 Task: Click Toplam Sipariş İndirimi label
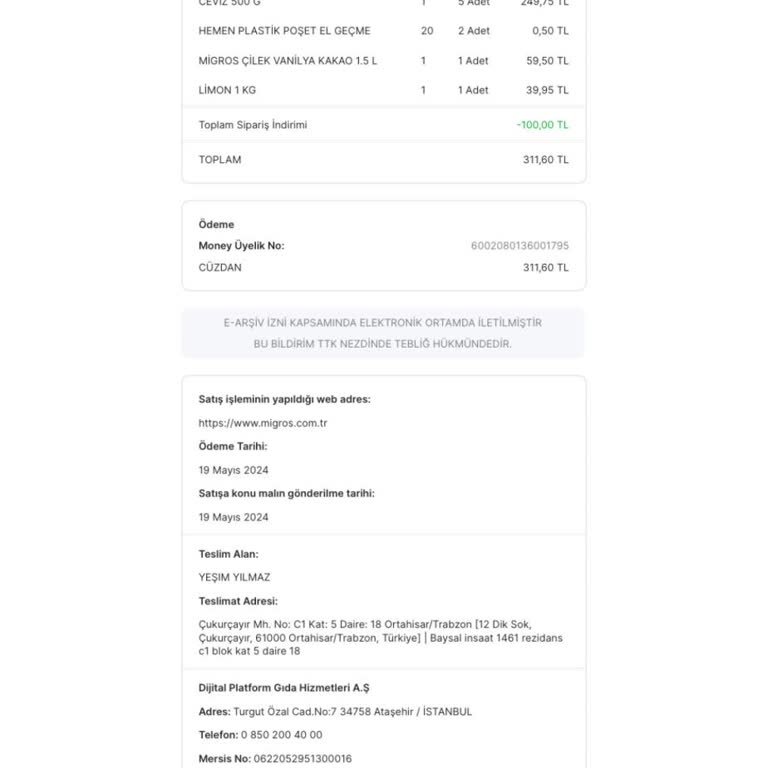(253, 125)
